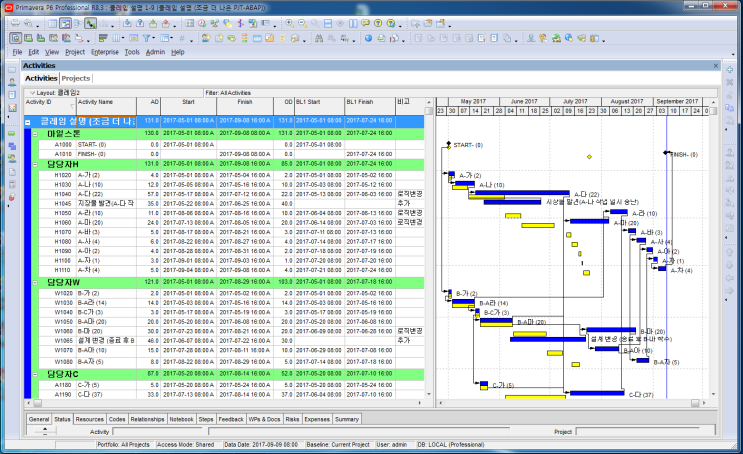The height and width of the screenshot is (454, 743).
Task: Collapse the 담당자C group band
Action: click(35, 374)
